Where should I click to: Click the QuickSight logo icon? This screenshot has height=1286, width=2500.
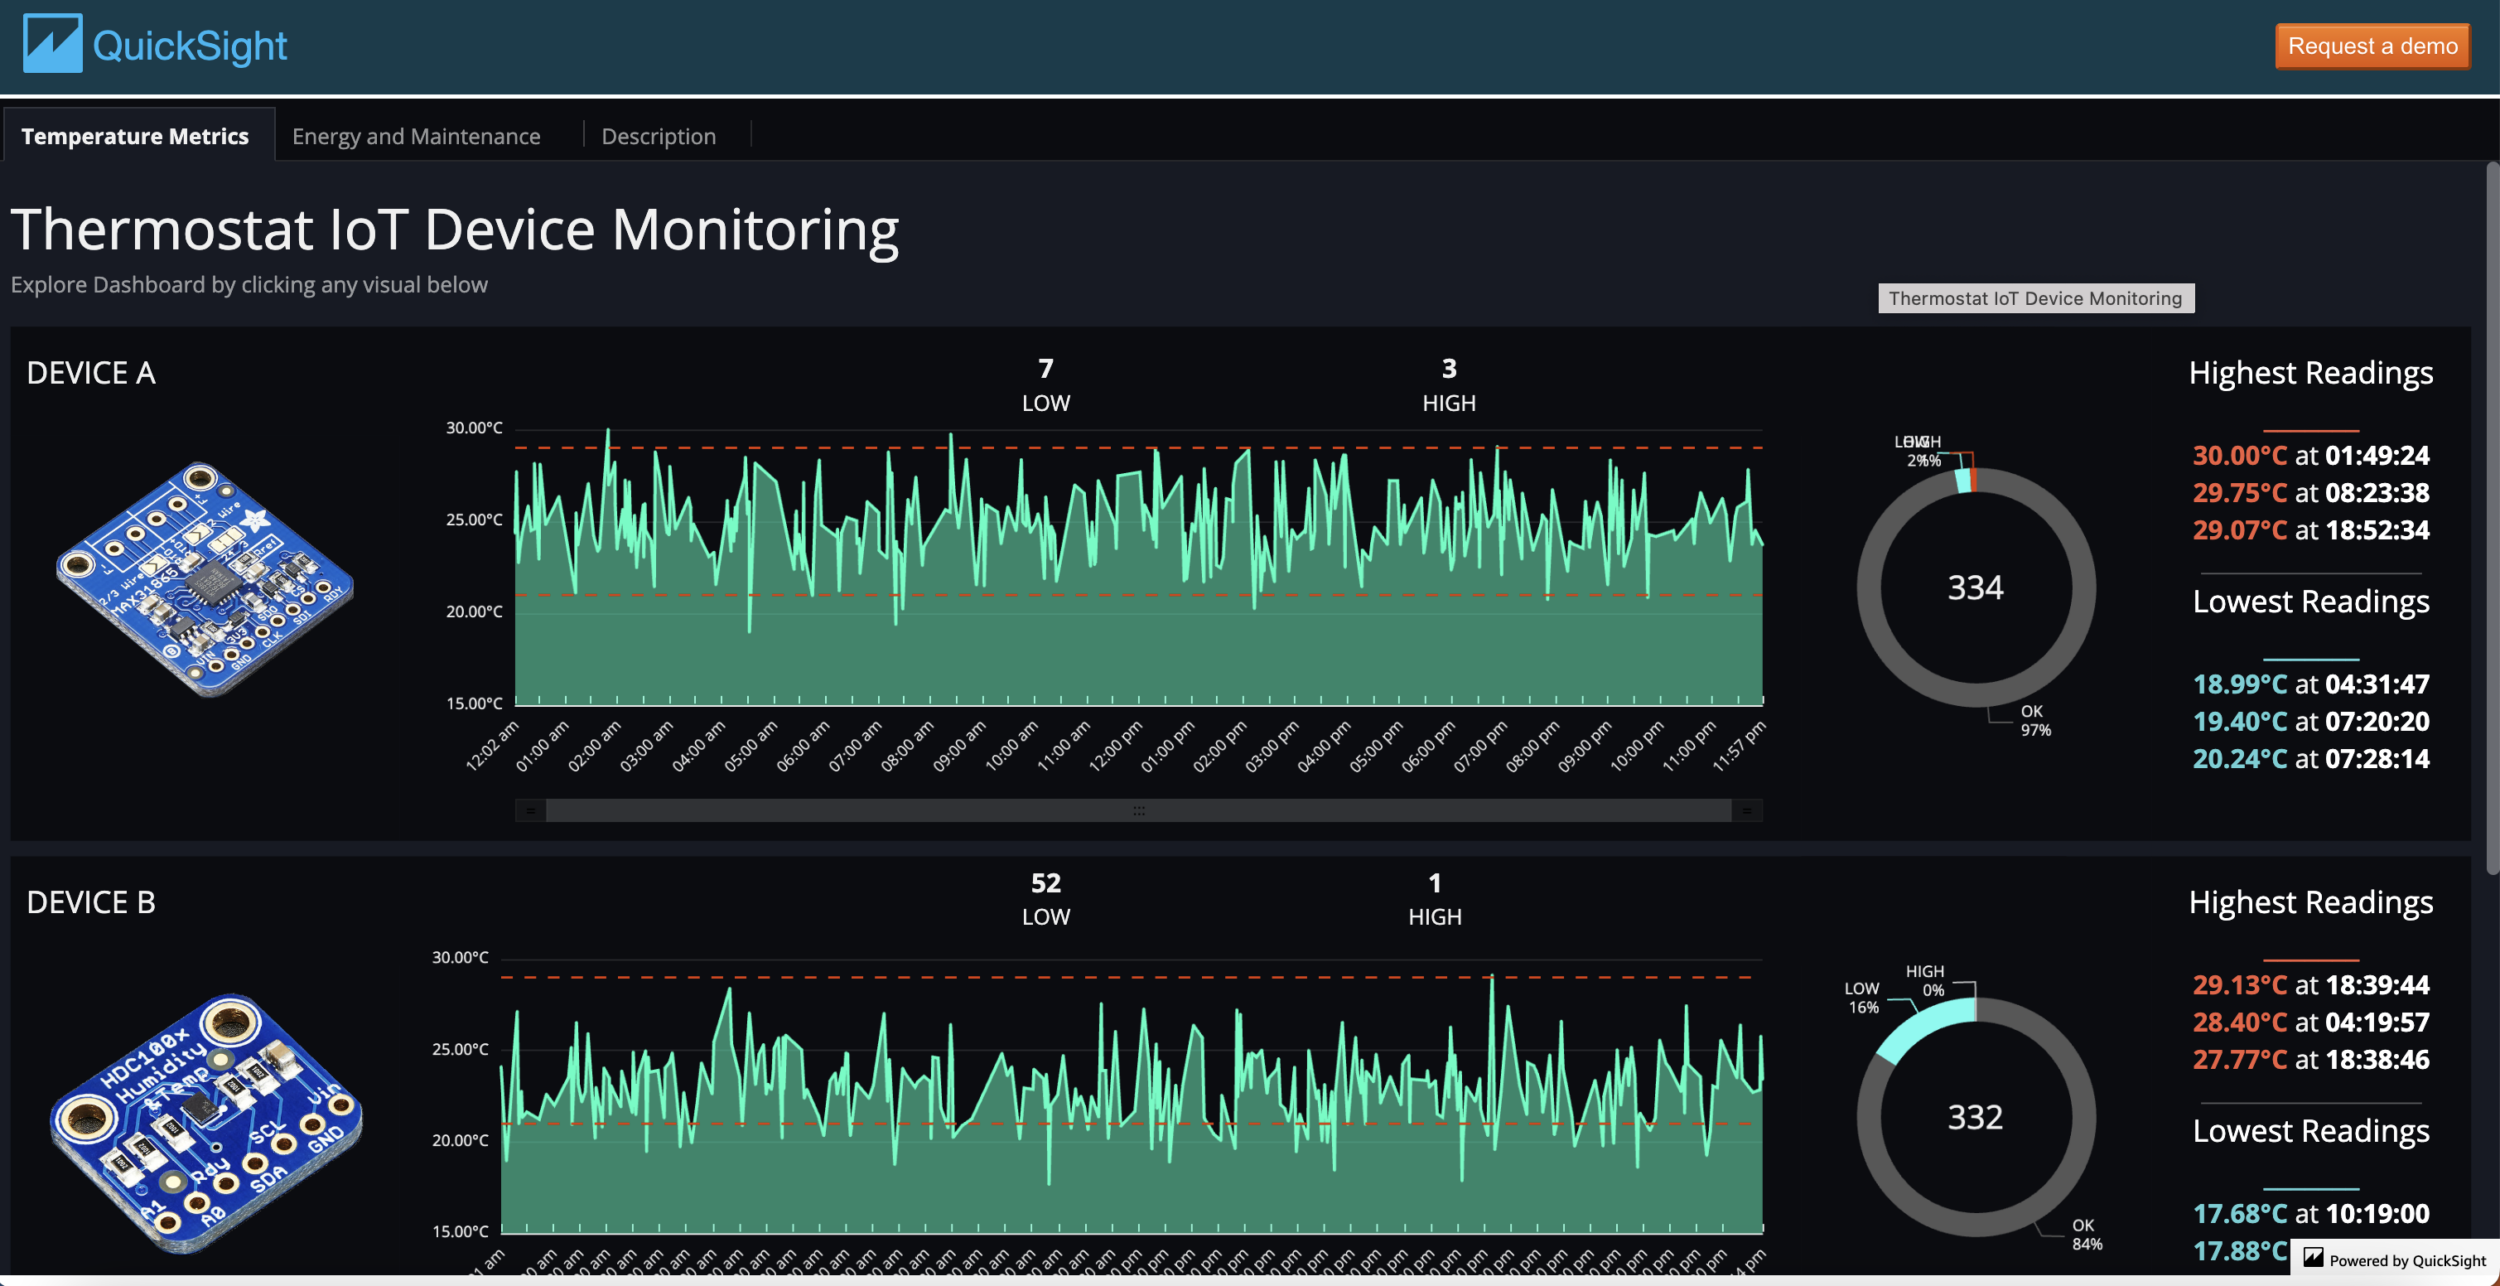pos(52,44)
